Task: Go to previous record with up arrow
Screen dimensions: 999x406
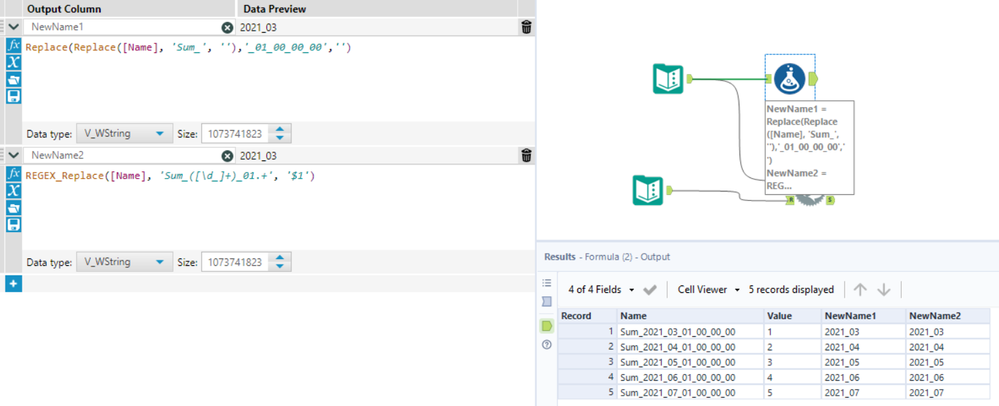Action: [860, 290]
